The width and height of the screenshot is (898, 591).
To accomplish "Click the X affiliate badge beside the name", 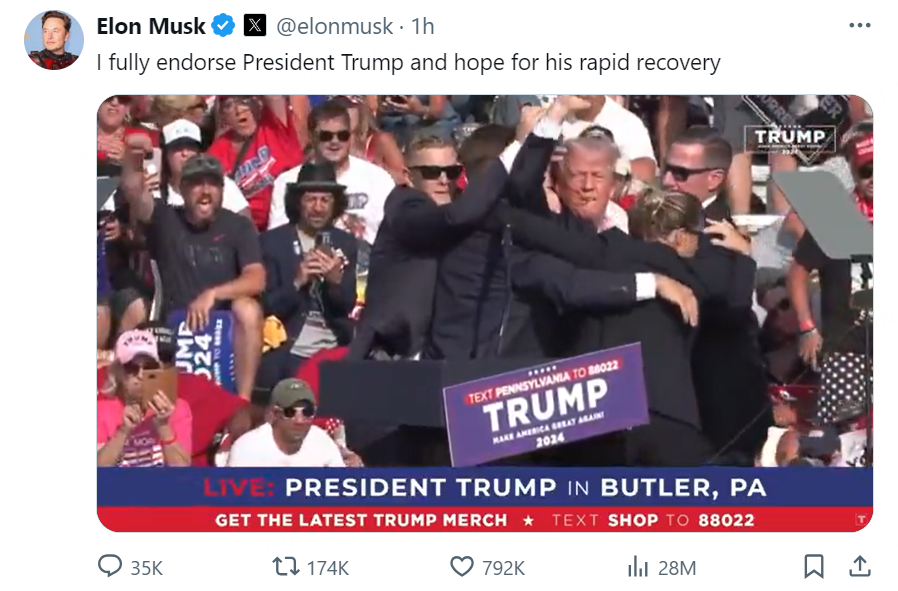I will (255, 26).
